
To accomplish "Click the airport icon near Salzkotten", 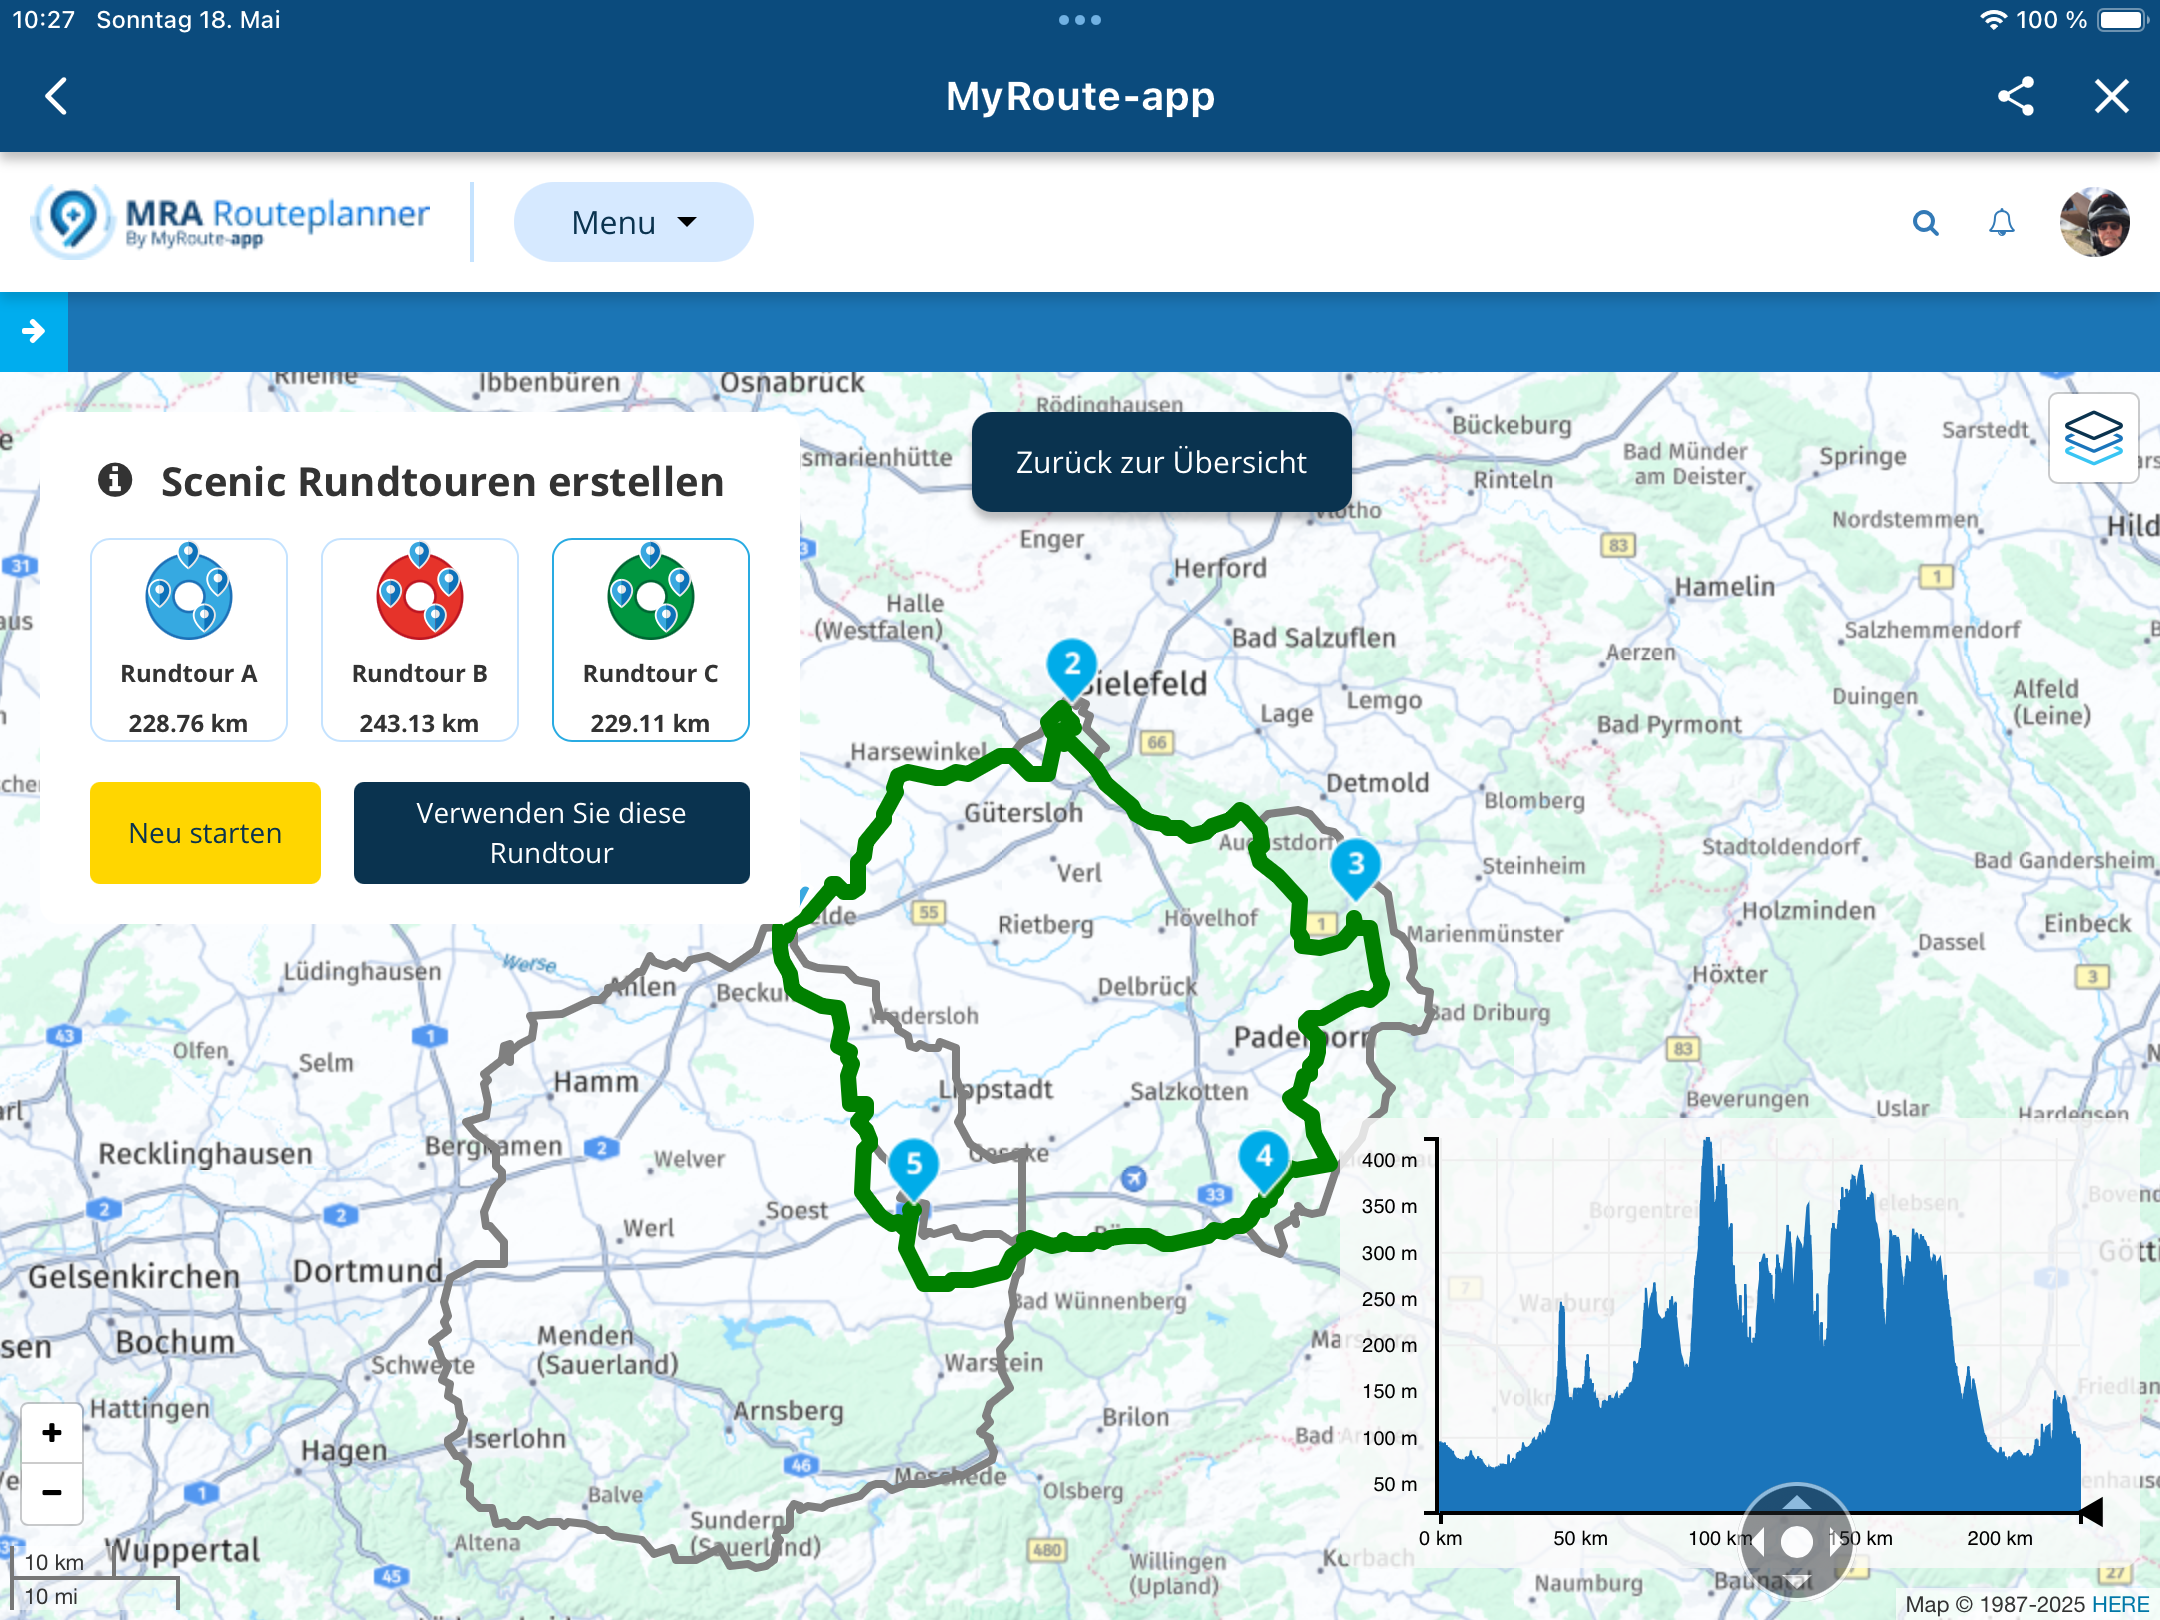I will click(x=1133, y=1178).
